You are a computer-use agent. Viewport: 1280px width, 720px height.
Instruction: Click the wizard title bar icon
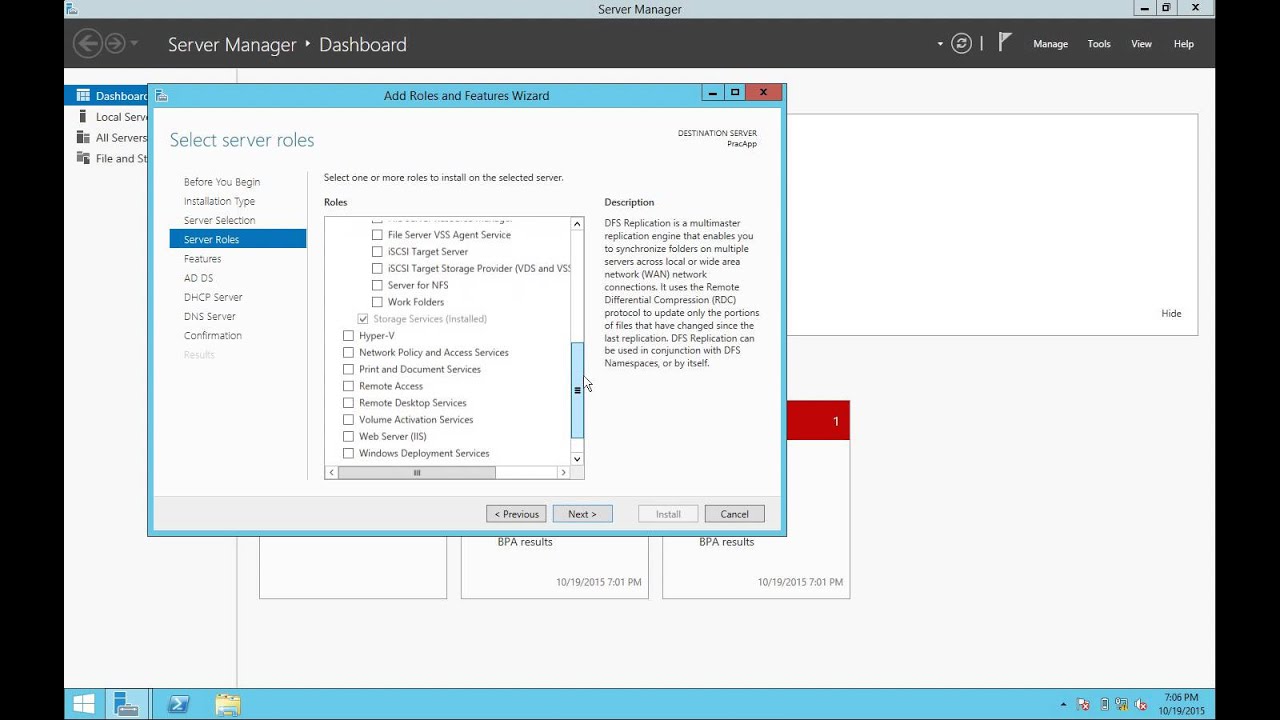161,96
